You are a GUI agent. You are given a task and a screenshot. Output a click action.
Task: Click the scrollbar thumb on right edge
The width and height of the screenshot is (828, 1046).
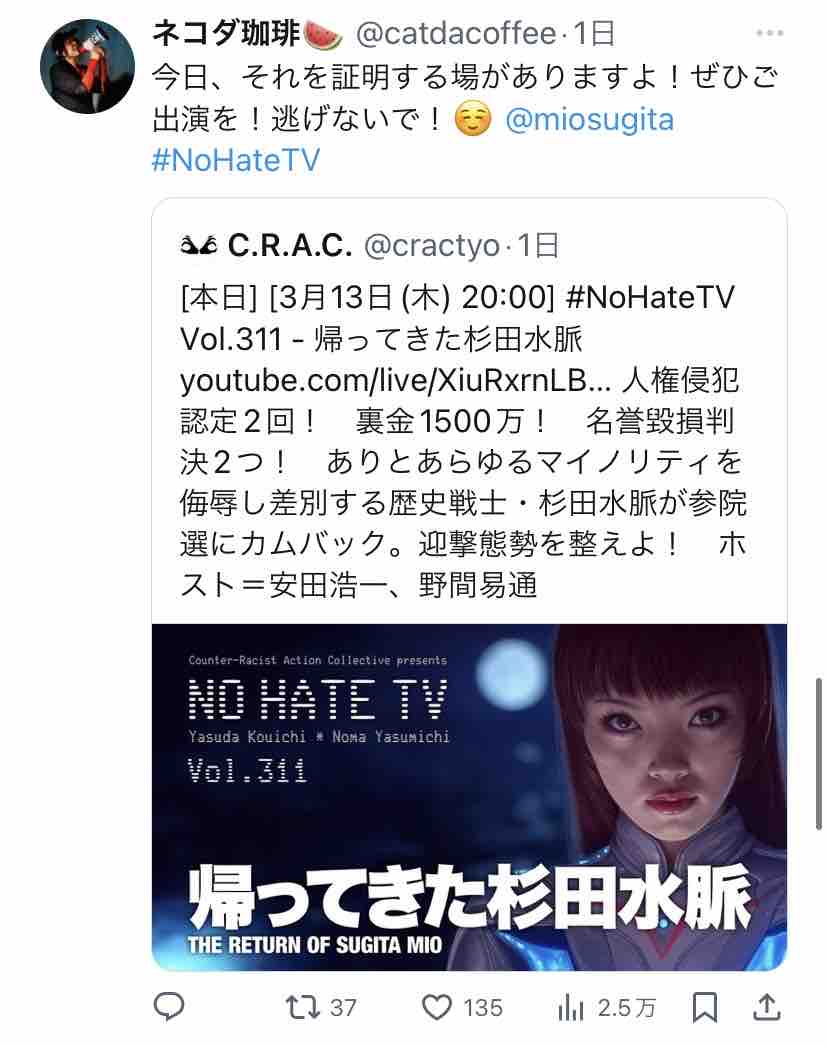click(x=819, y=753)
